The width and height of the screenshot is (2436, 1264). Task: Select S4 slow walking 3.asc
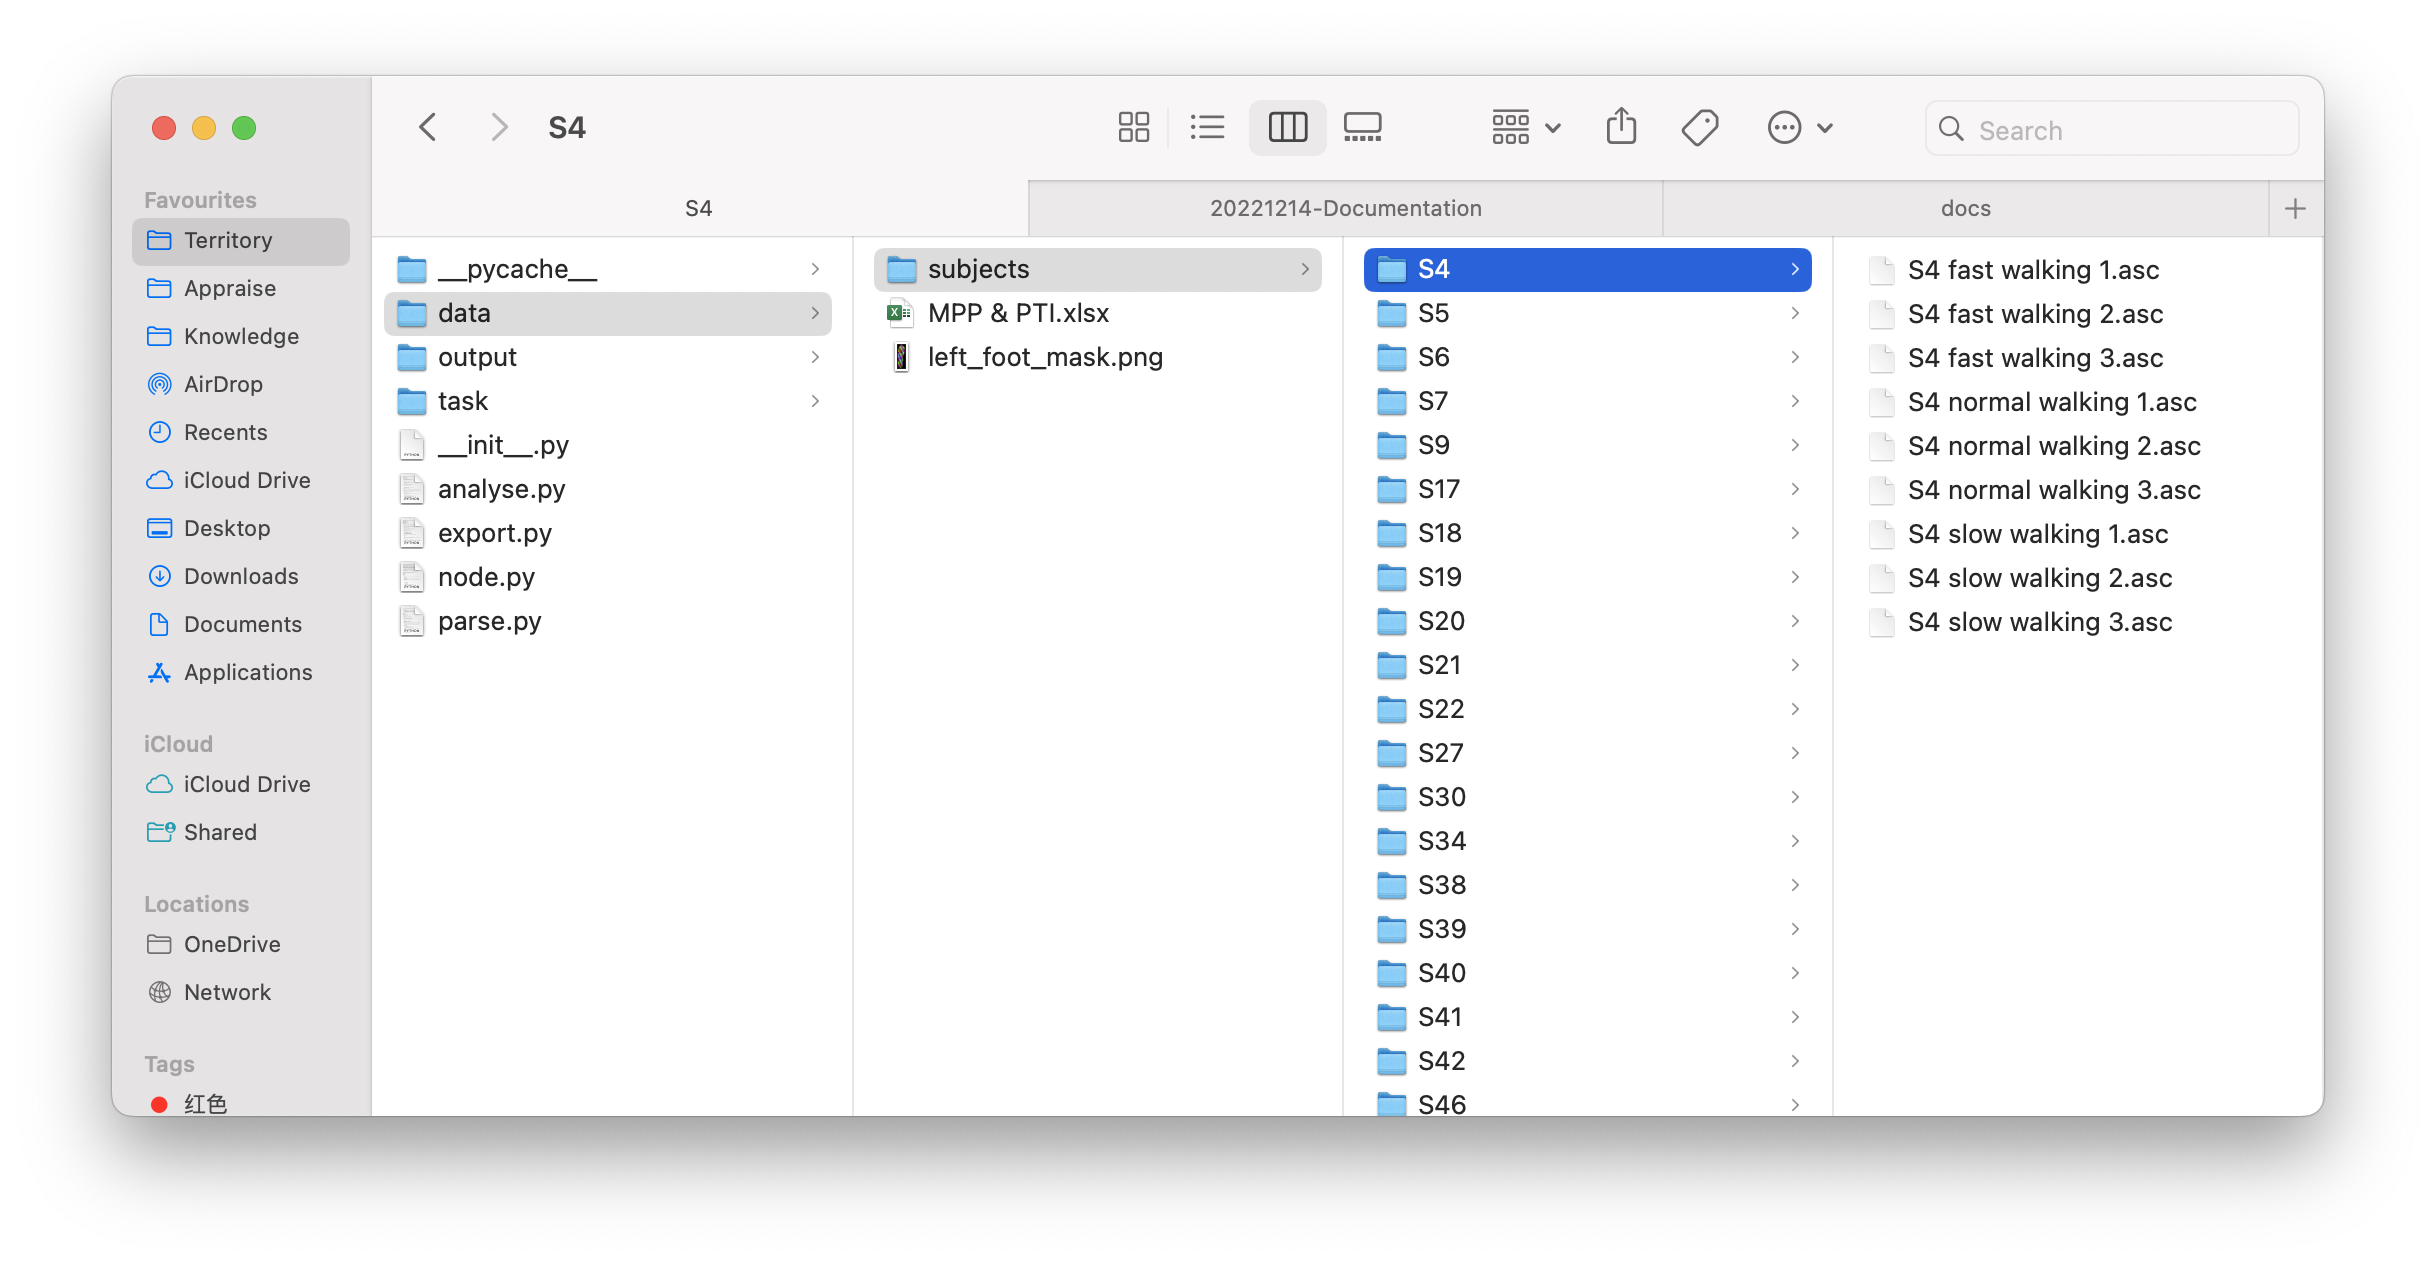click(2078, 621)
